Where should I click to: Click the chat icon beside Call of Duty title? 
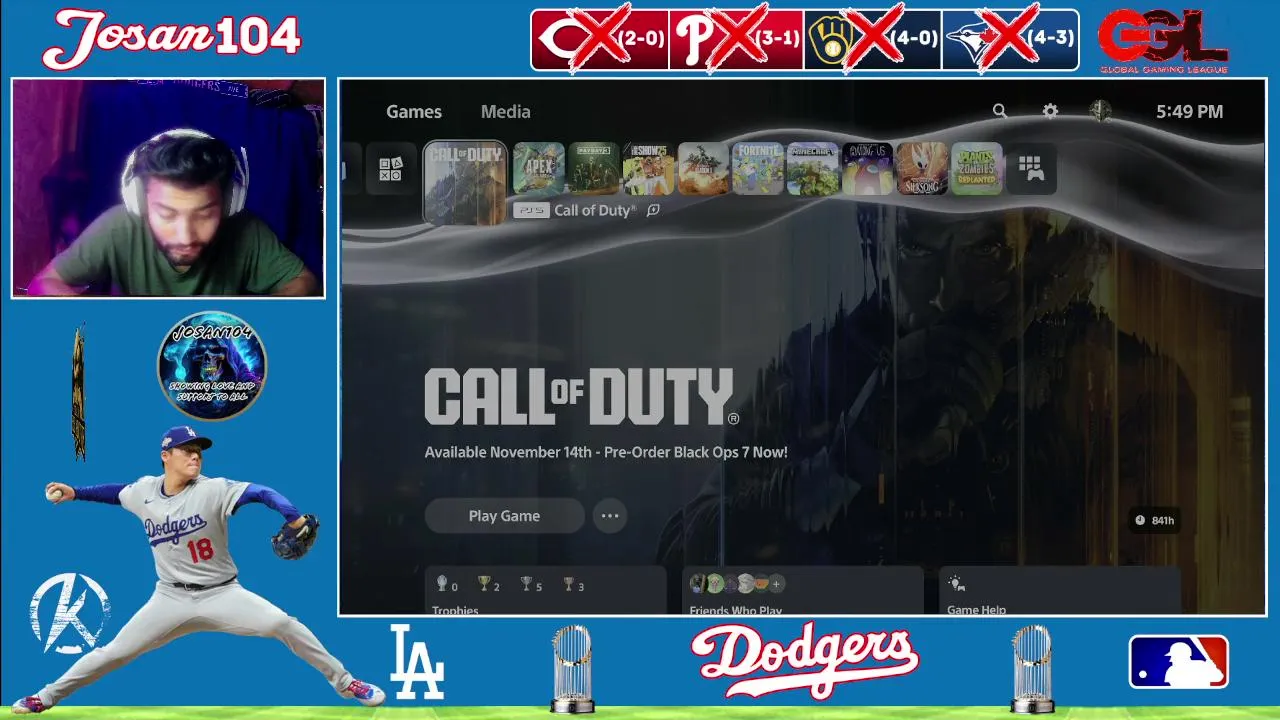(x=653, y=210)
